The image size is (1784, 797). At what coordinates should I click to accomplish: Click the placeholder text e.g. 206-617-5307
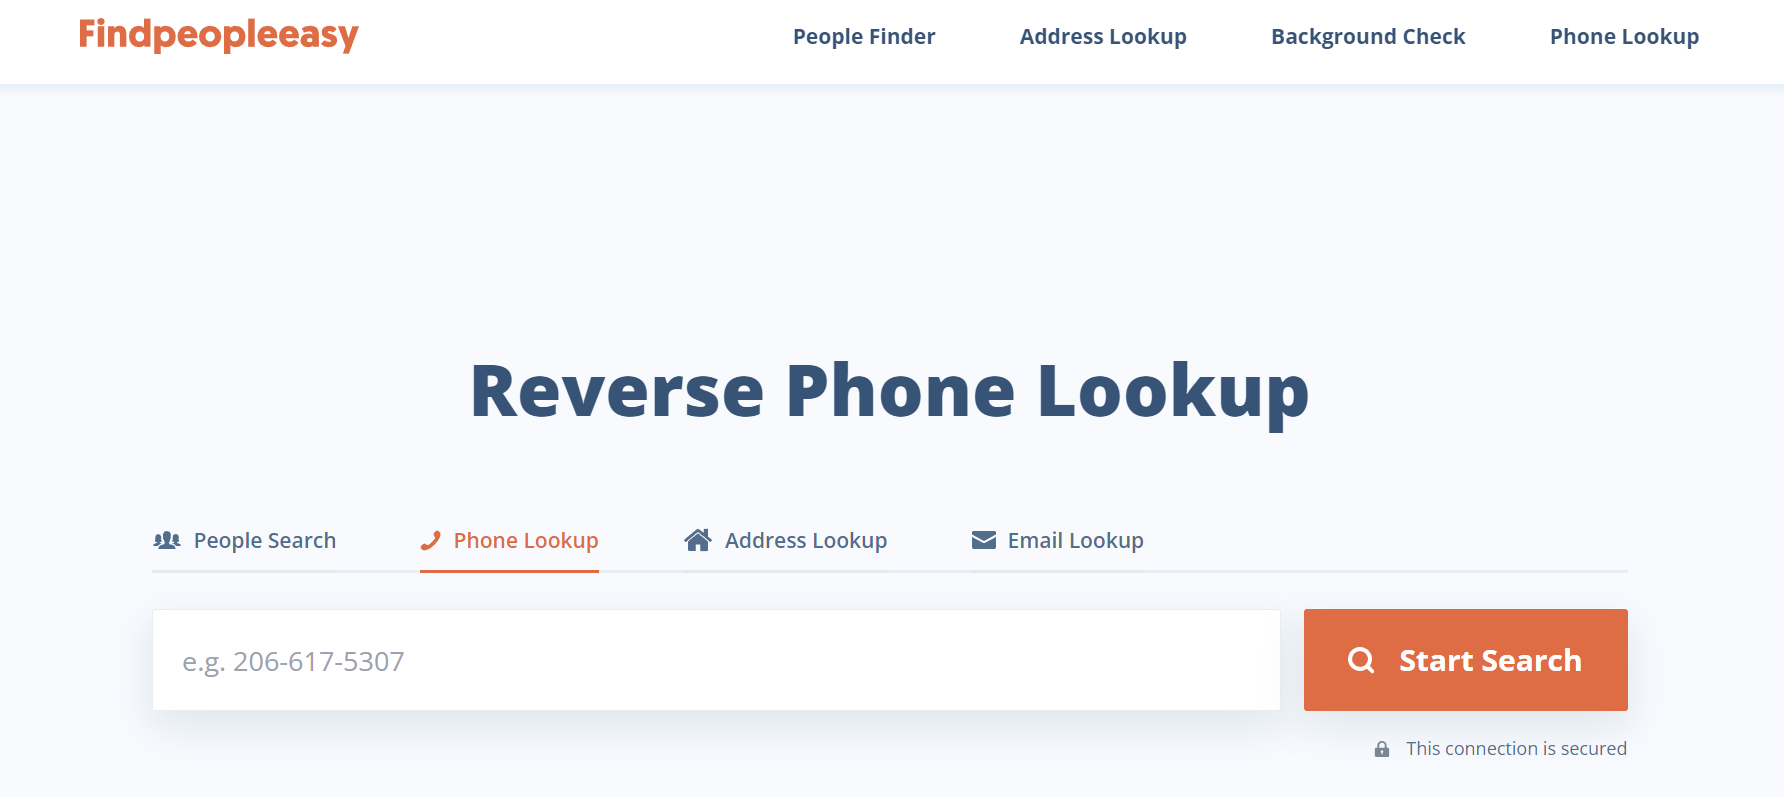pyautogui.click(x=293, y=662)
